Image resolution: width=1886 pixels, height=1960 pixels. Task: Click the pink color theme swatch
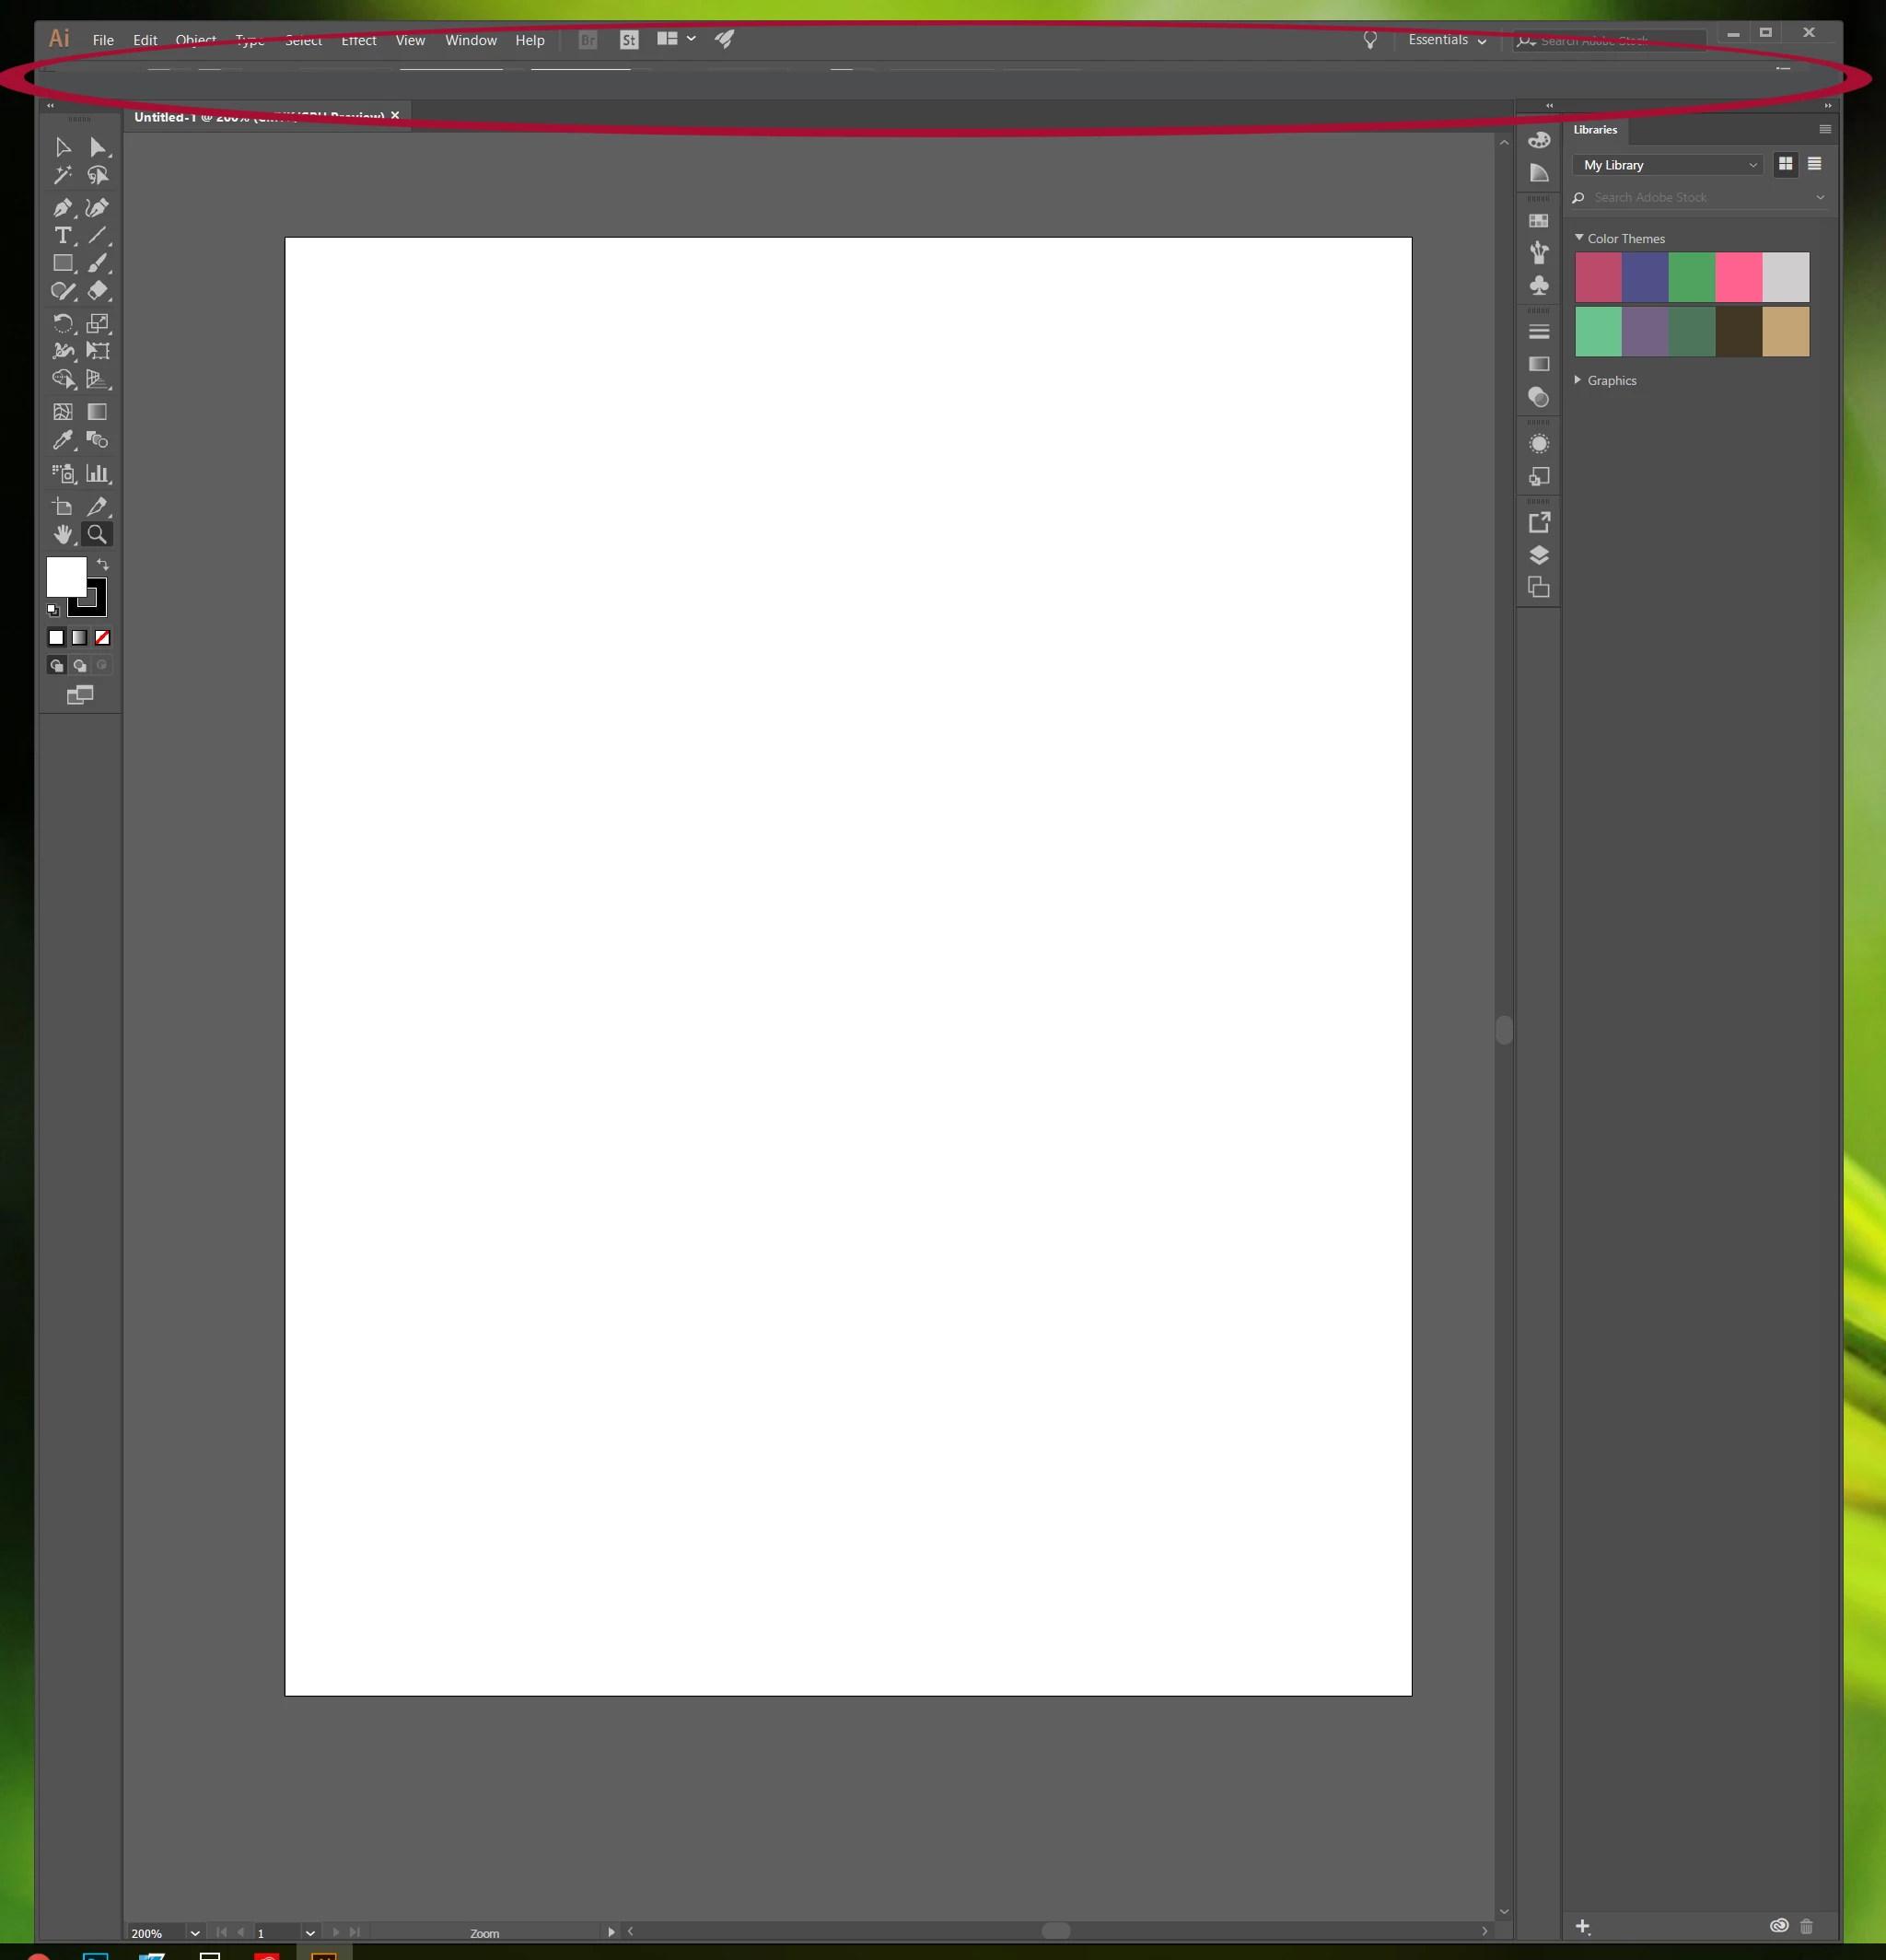1738,277
